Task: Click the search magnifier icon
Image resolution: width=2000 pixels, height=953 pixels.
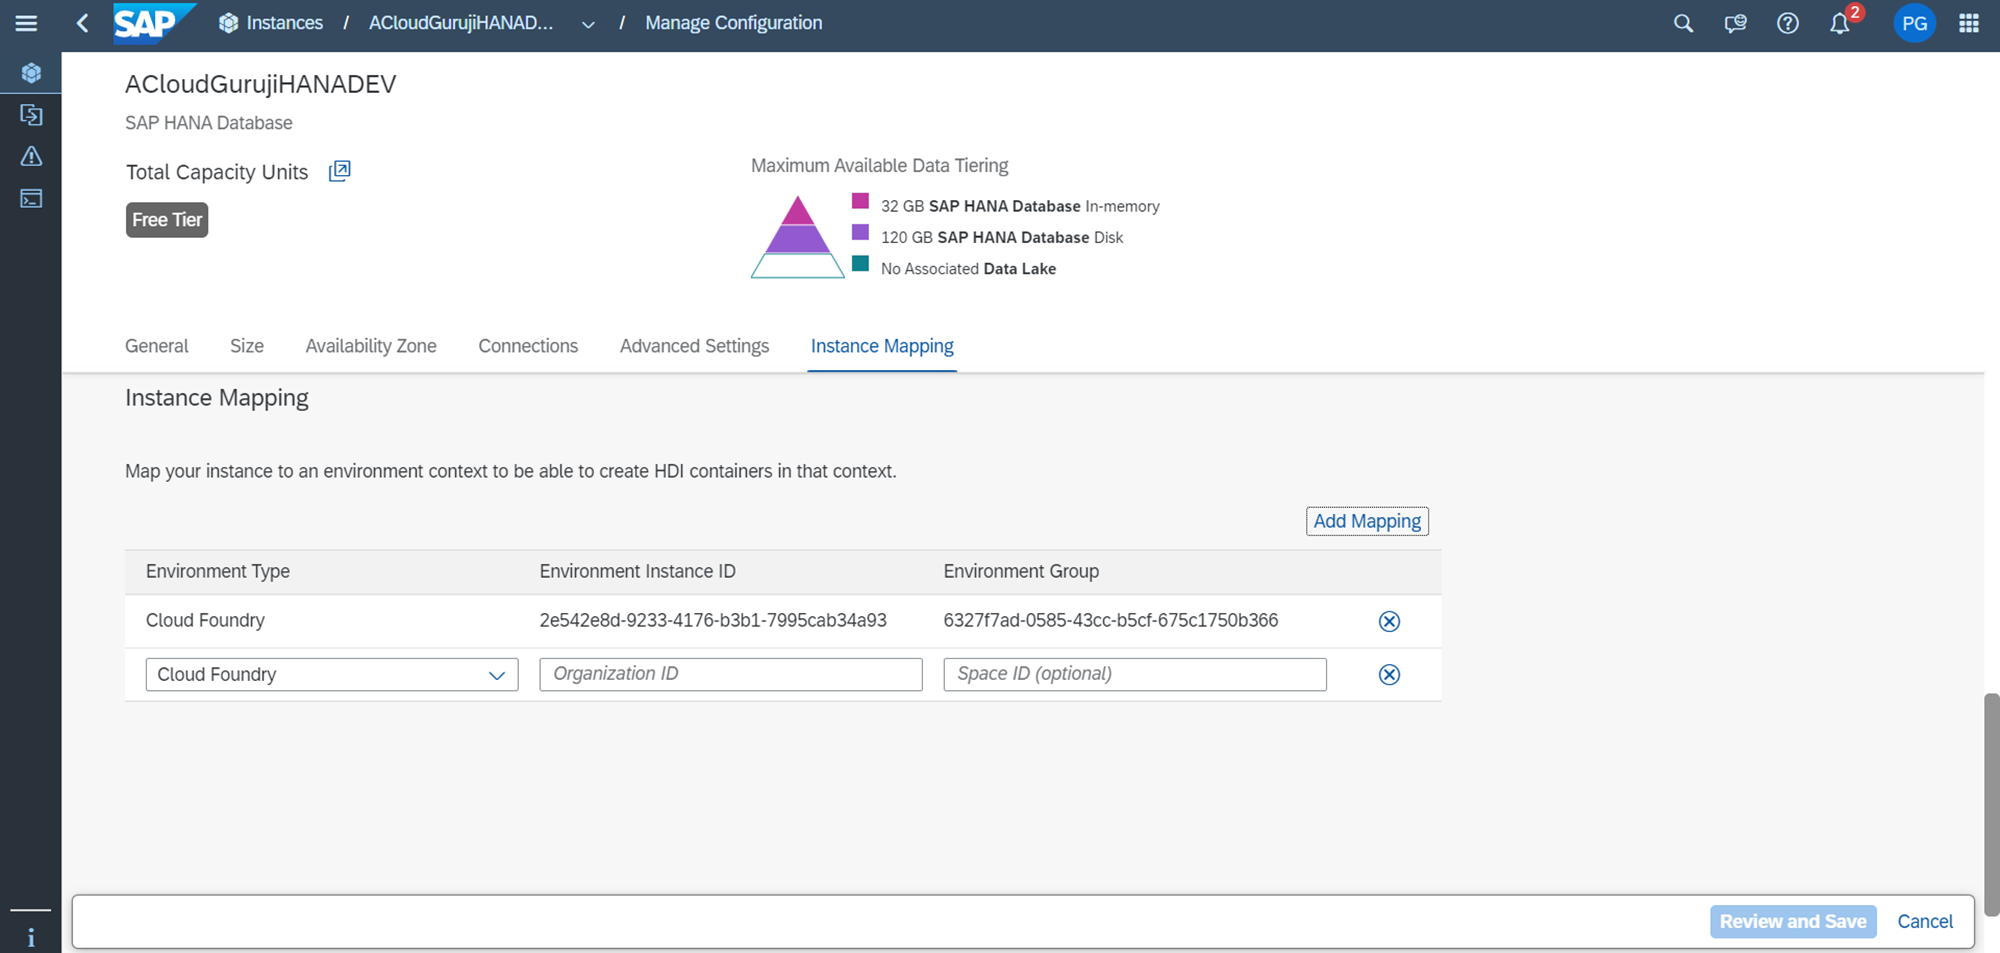Action: [1683, 23]
